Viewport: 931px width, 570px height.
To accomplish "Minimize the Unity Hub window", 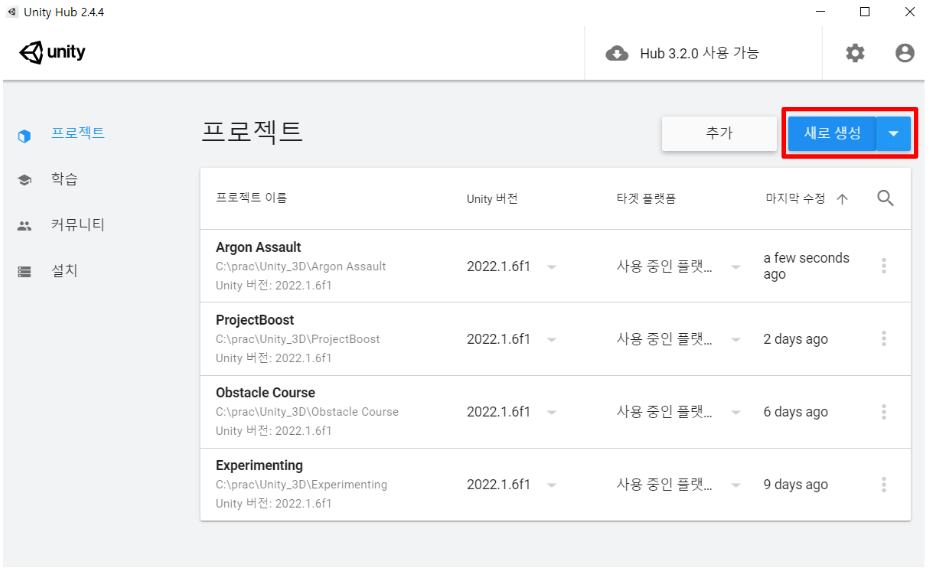I will click(821, 12).
